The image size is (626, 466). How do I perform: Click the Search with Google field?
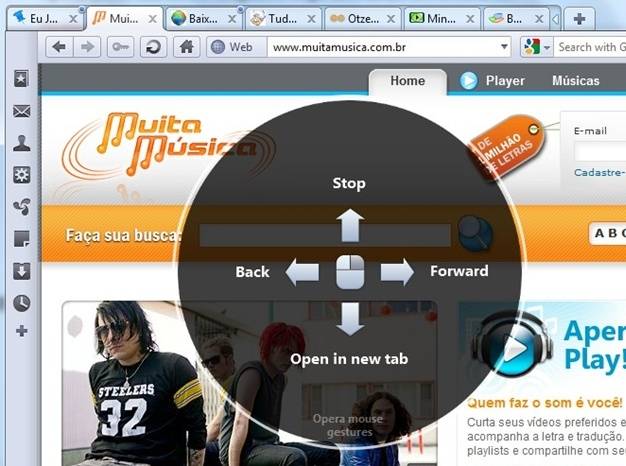pyautogui.click(x=590, y=47)
